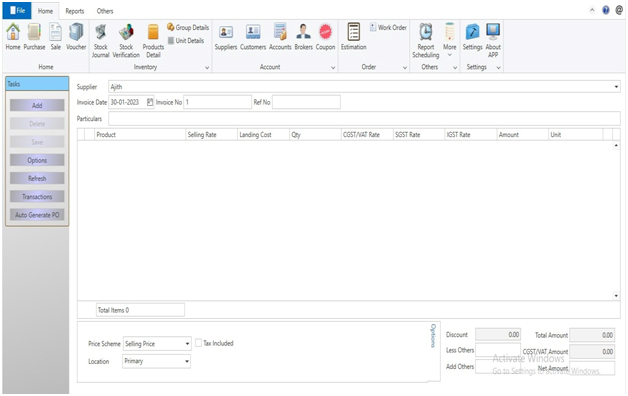628x396 pixels.
Task: Click the Add task button
Action: pos(37,105)
